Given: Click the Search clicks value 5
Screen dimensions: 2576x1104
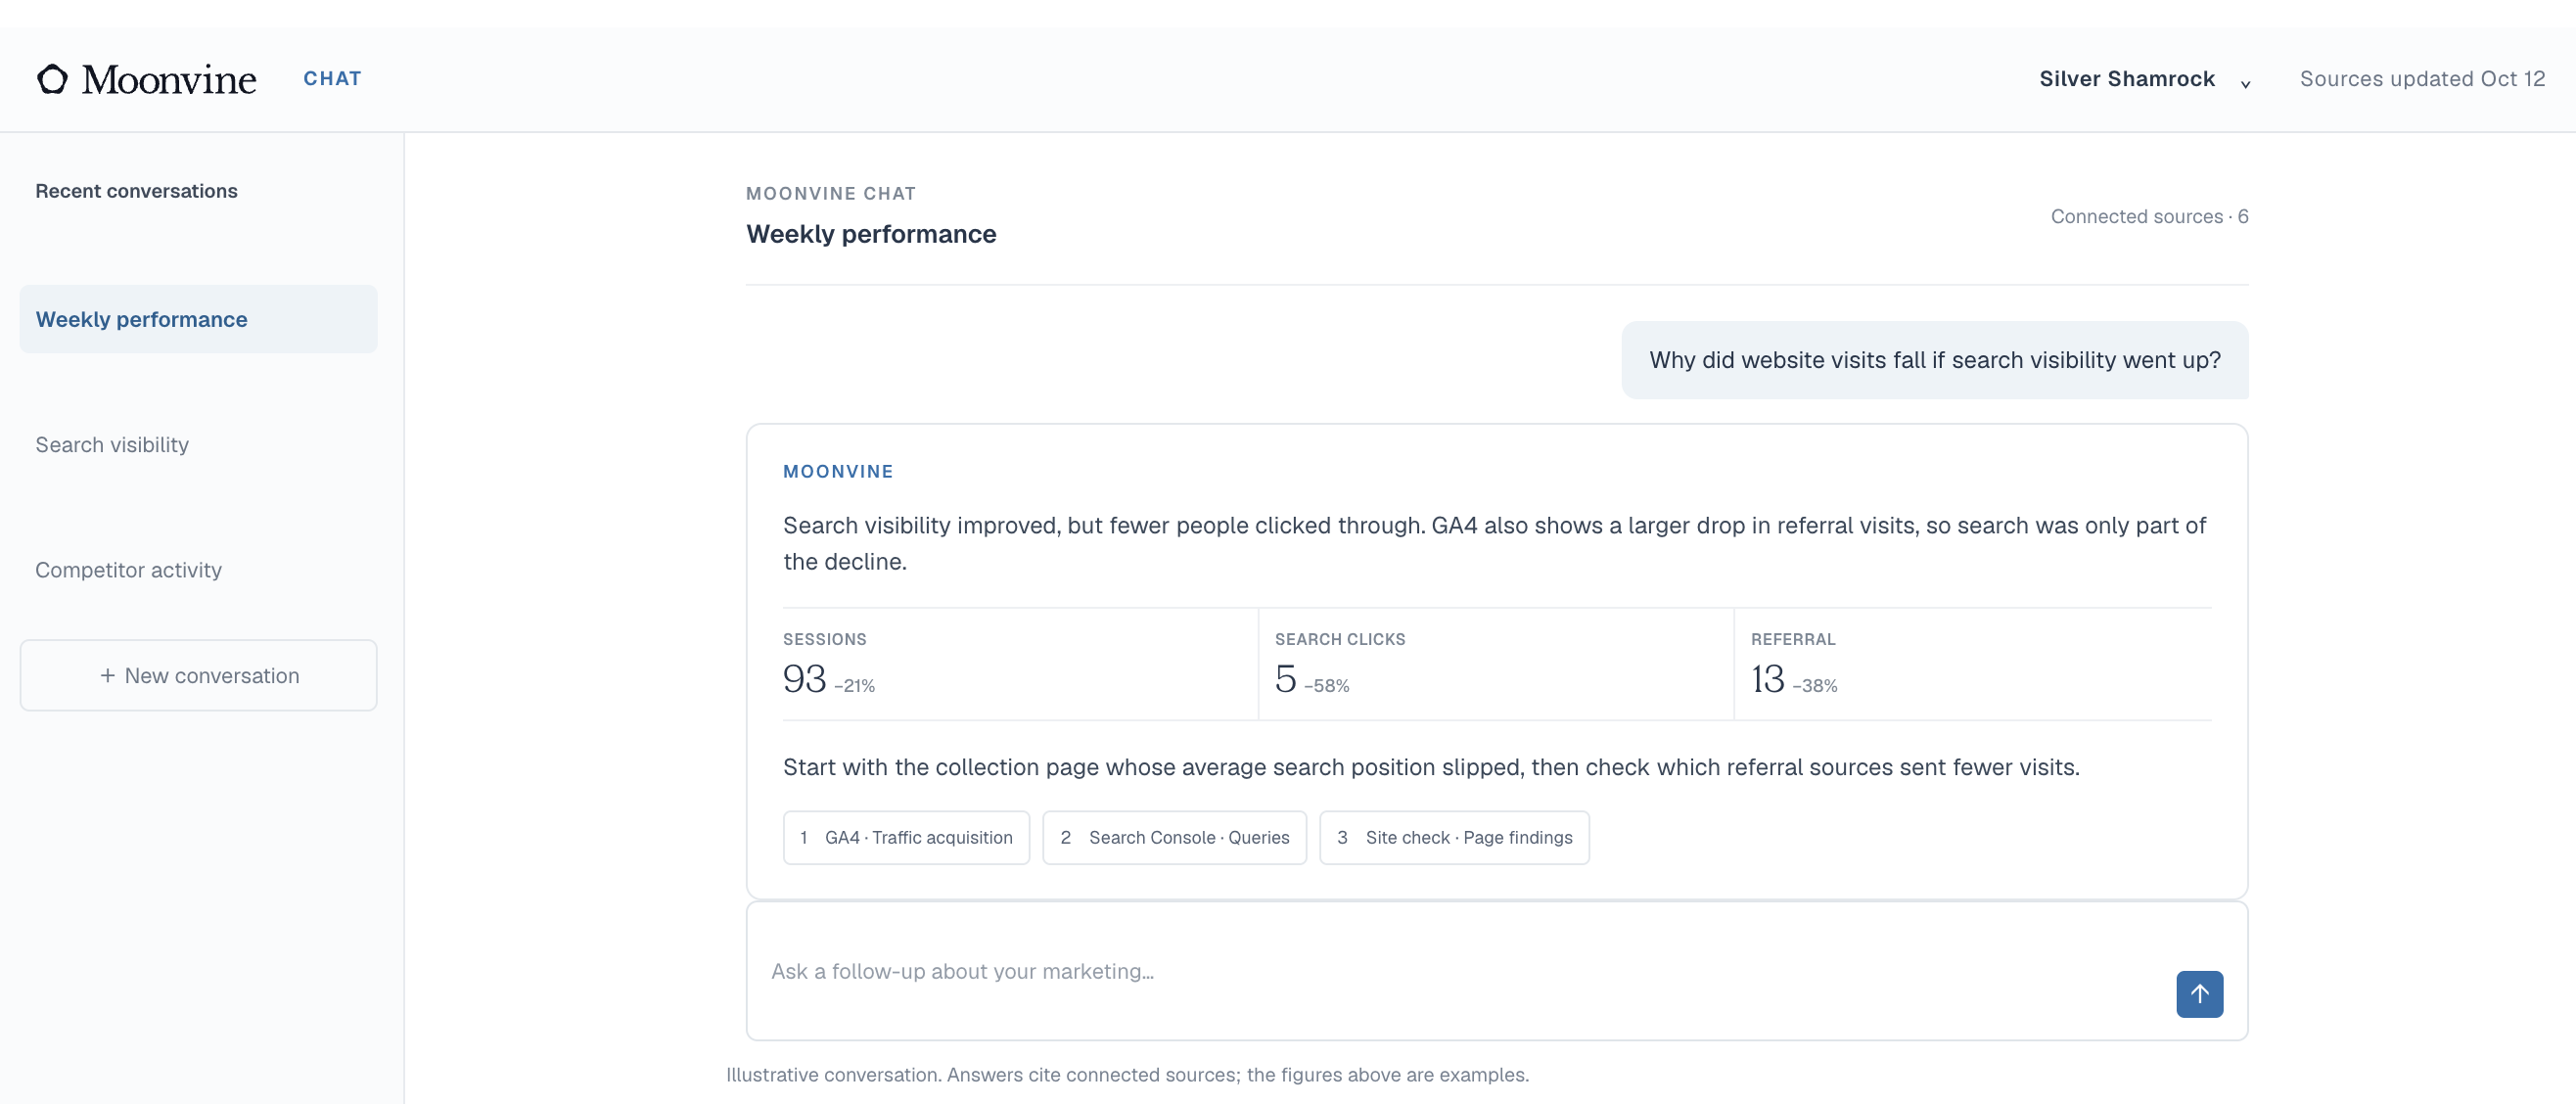Looking at the screenshot, I should tap(1285, 679).
